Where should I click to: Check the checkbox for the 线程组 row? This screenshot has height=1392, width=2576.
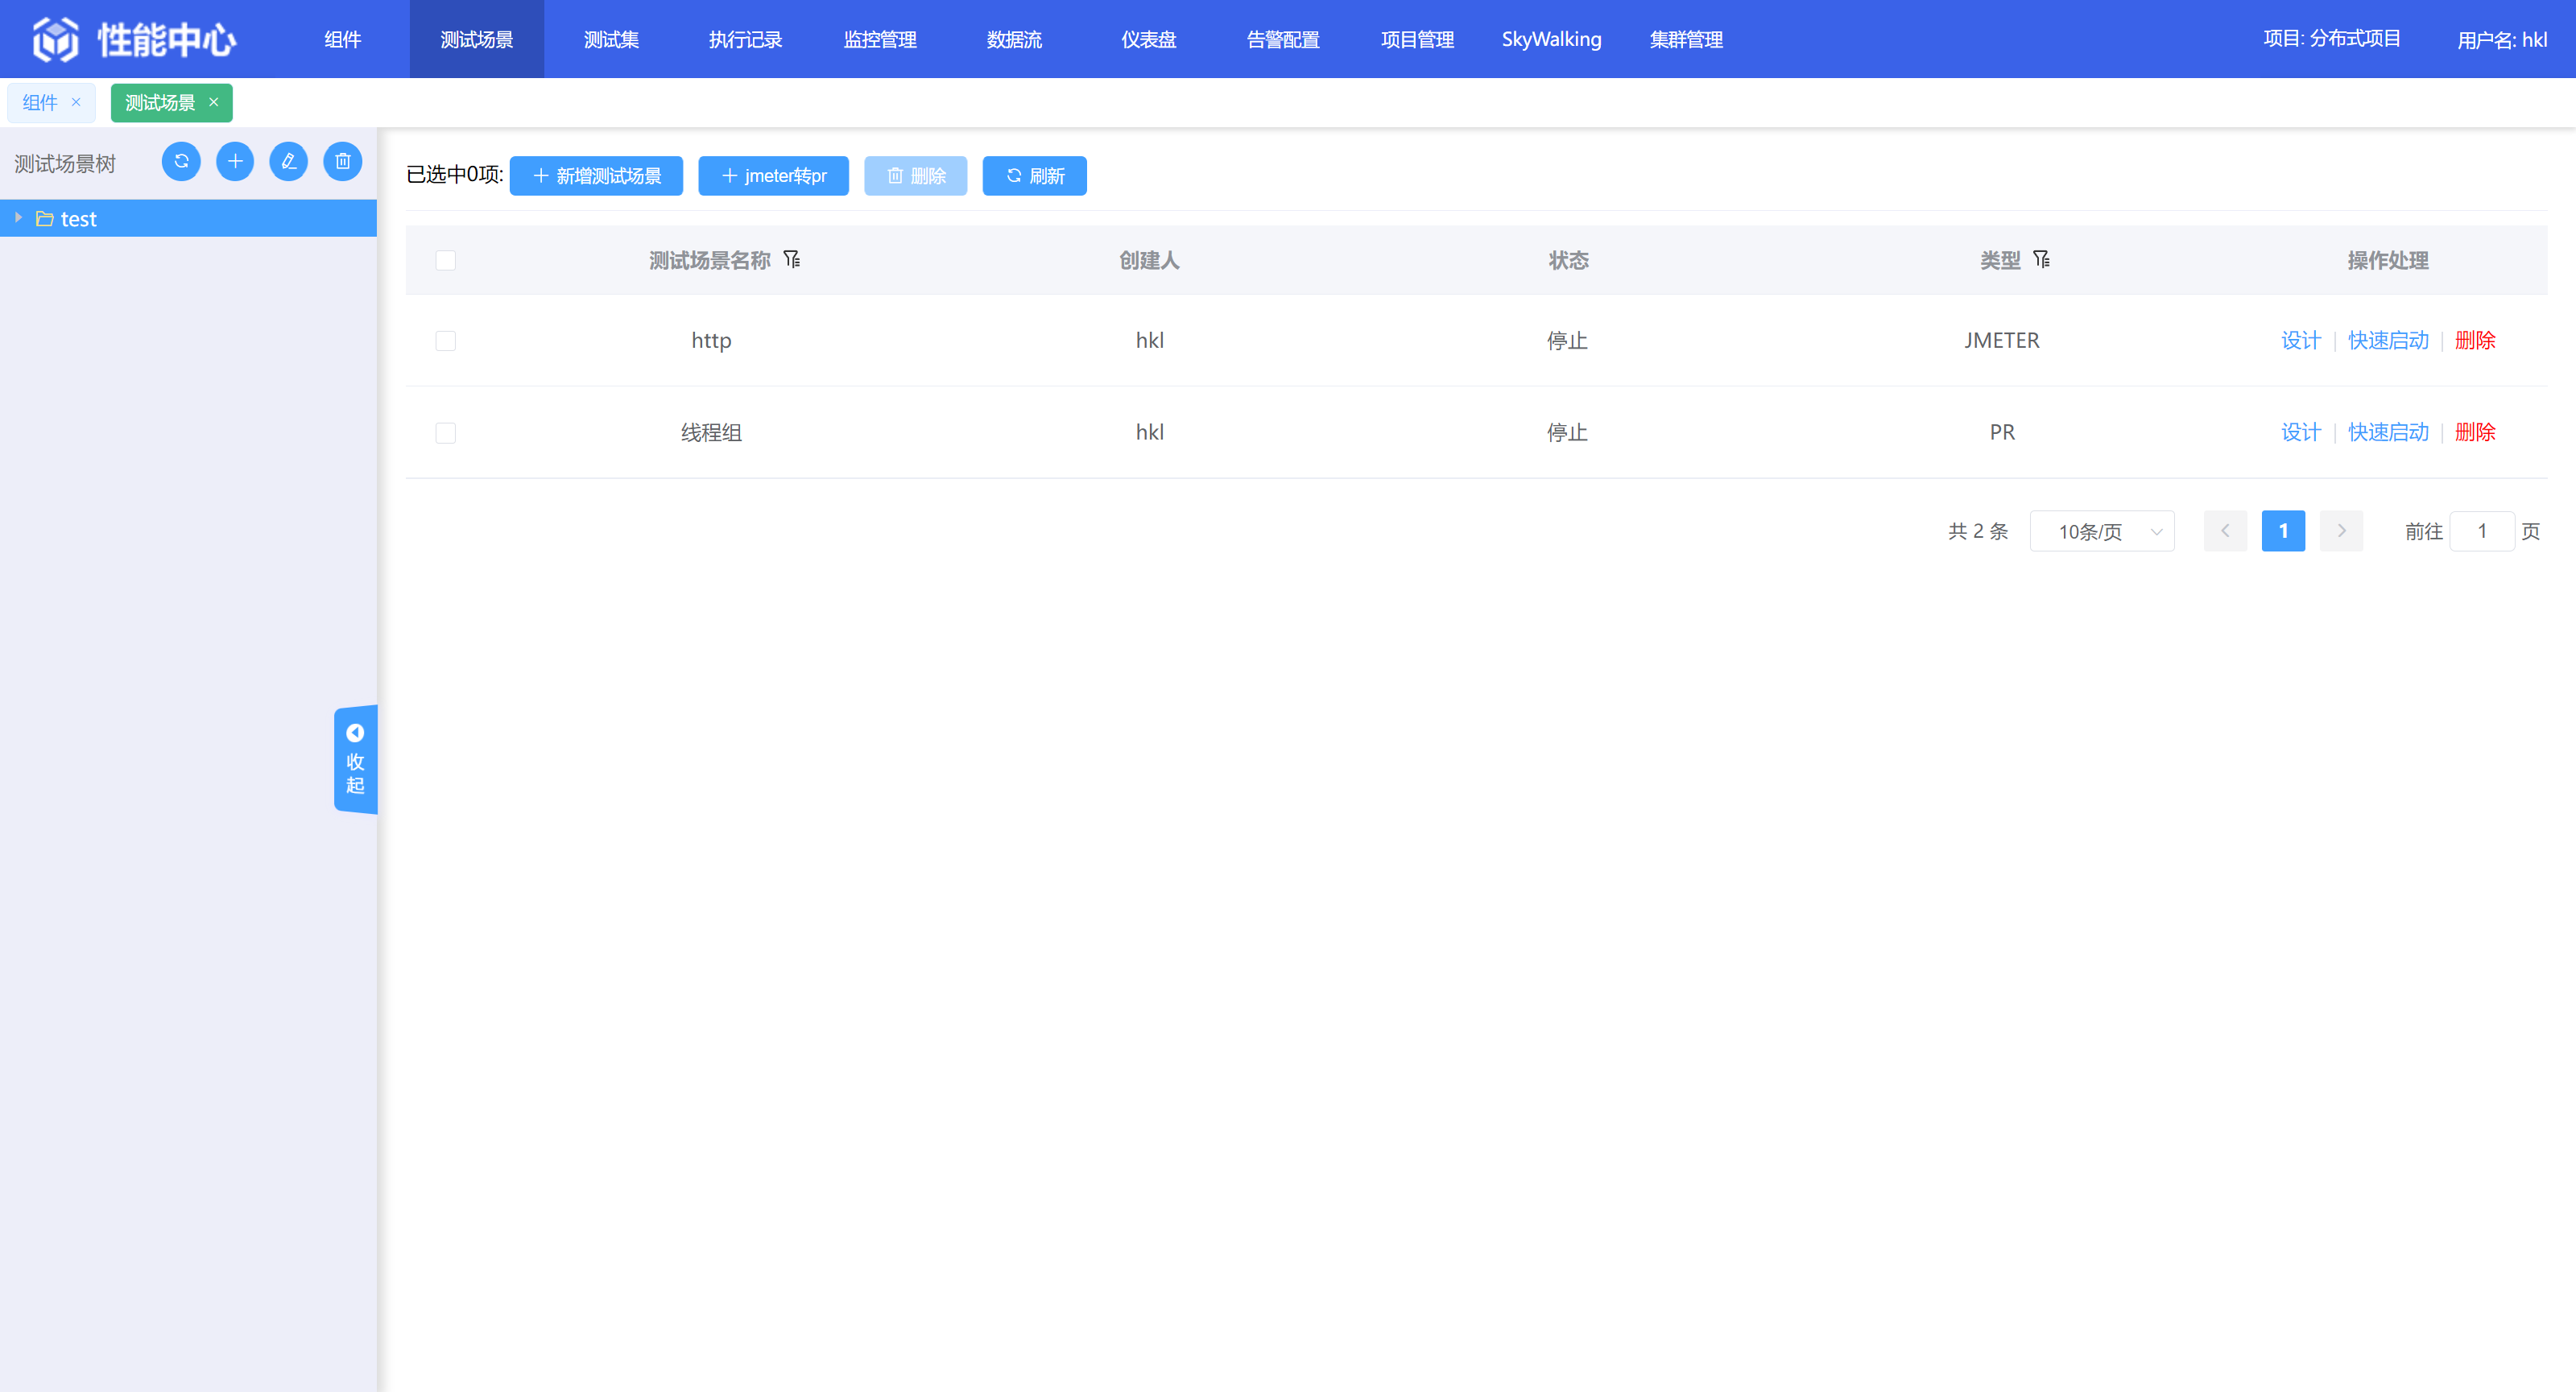point(446,432)
